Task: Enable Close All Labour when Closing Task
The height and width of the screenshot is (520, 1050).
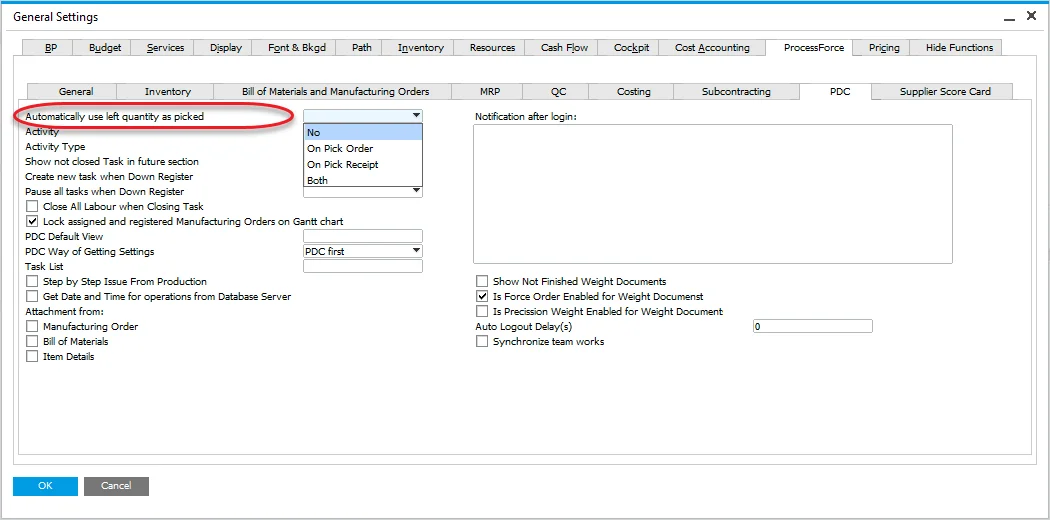Action: 33,206
